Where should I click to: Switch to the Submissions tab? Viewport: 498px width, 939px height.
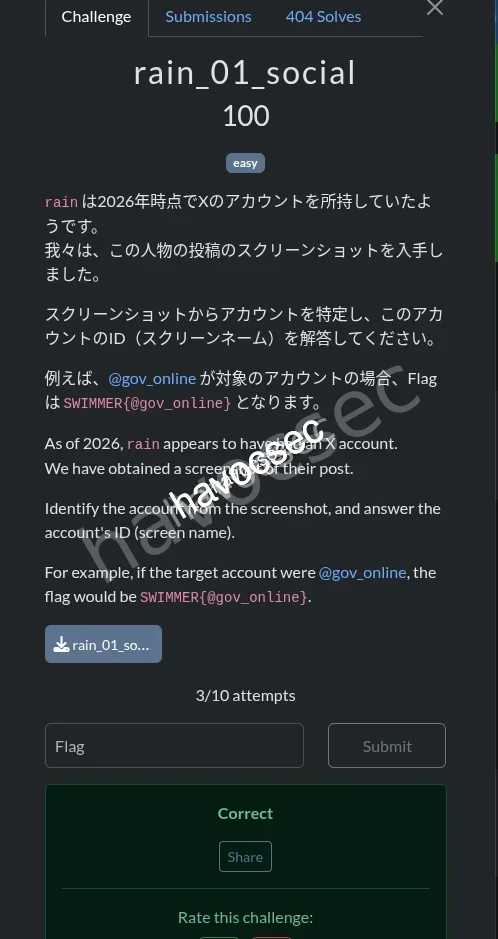208,17
